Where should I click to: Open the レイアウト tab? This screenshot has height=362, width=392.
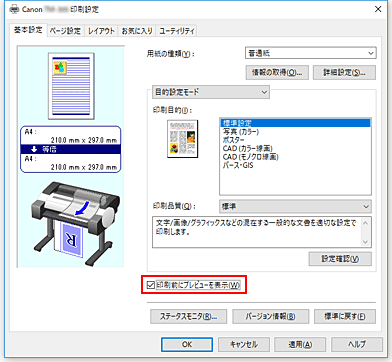[101, 31]
